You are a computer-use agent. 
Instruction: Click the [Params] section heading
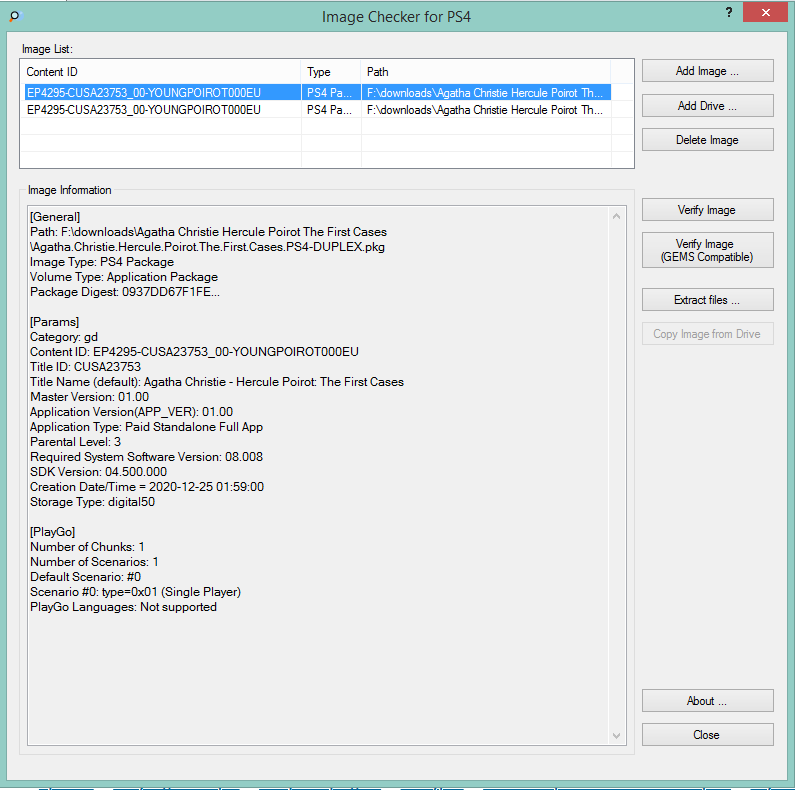(x=55, y=322)
